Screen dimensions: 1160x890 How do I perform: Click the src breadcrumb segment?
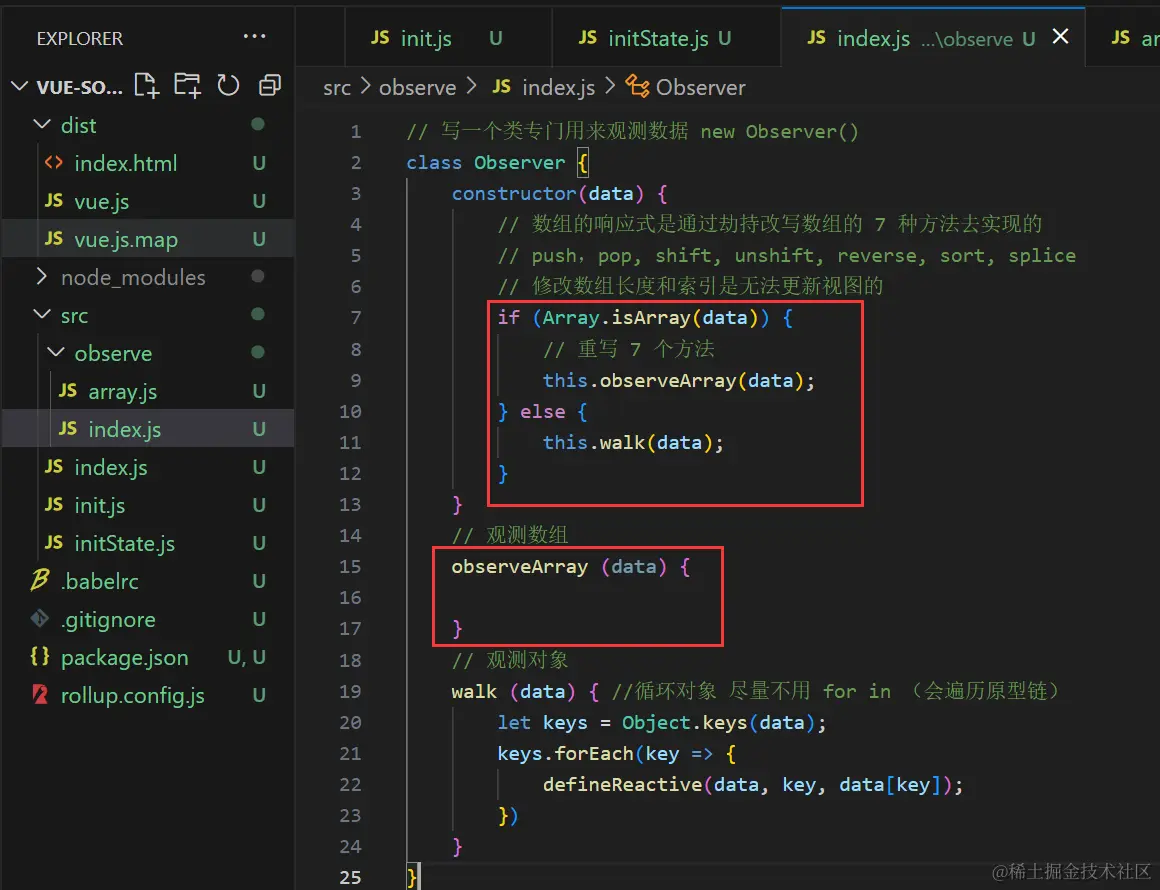337,87
